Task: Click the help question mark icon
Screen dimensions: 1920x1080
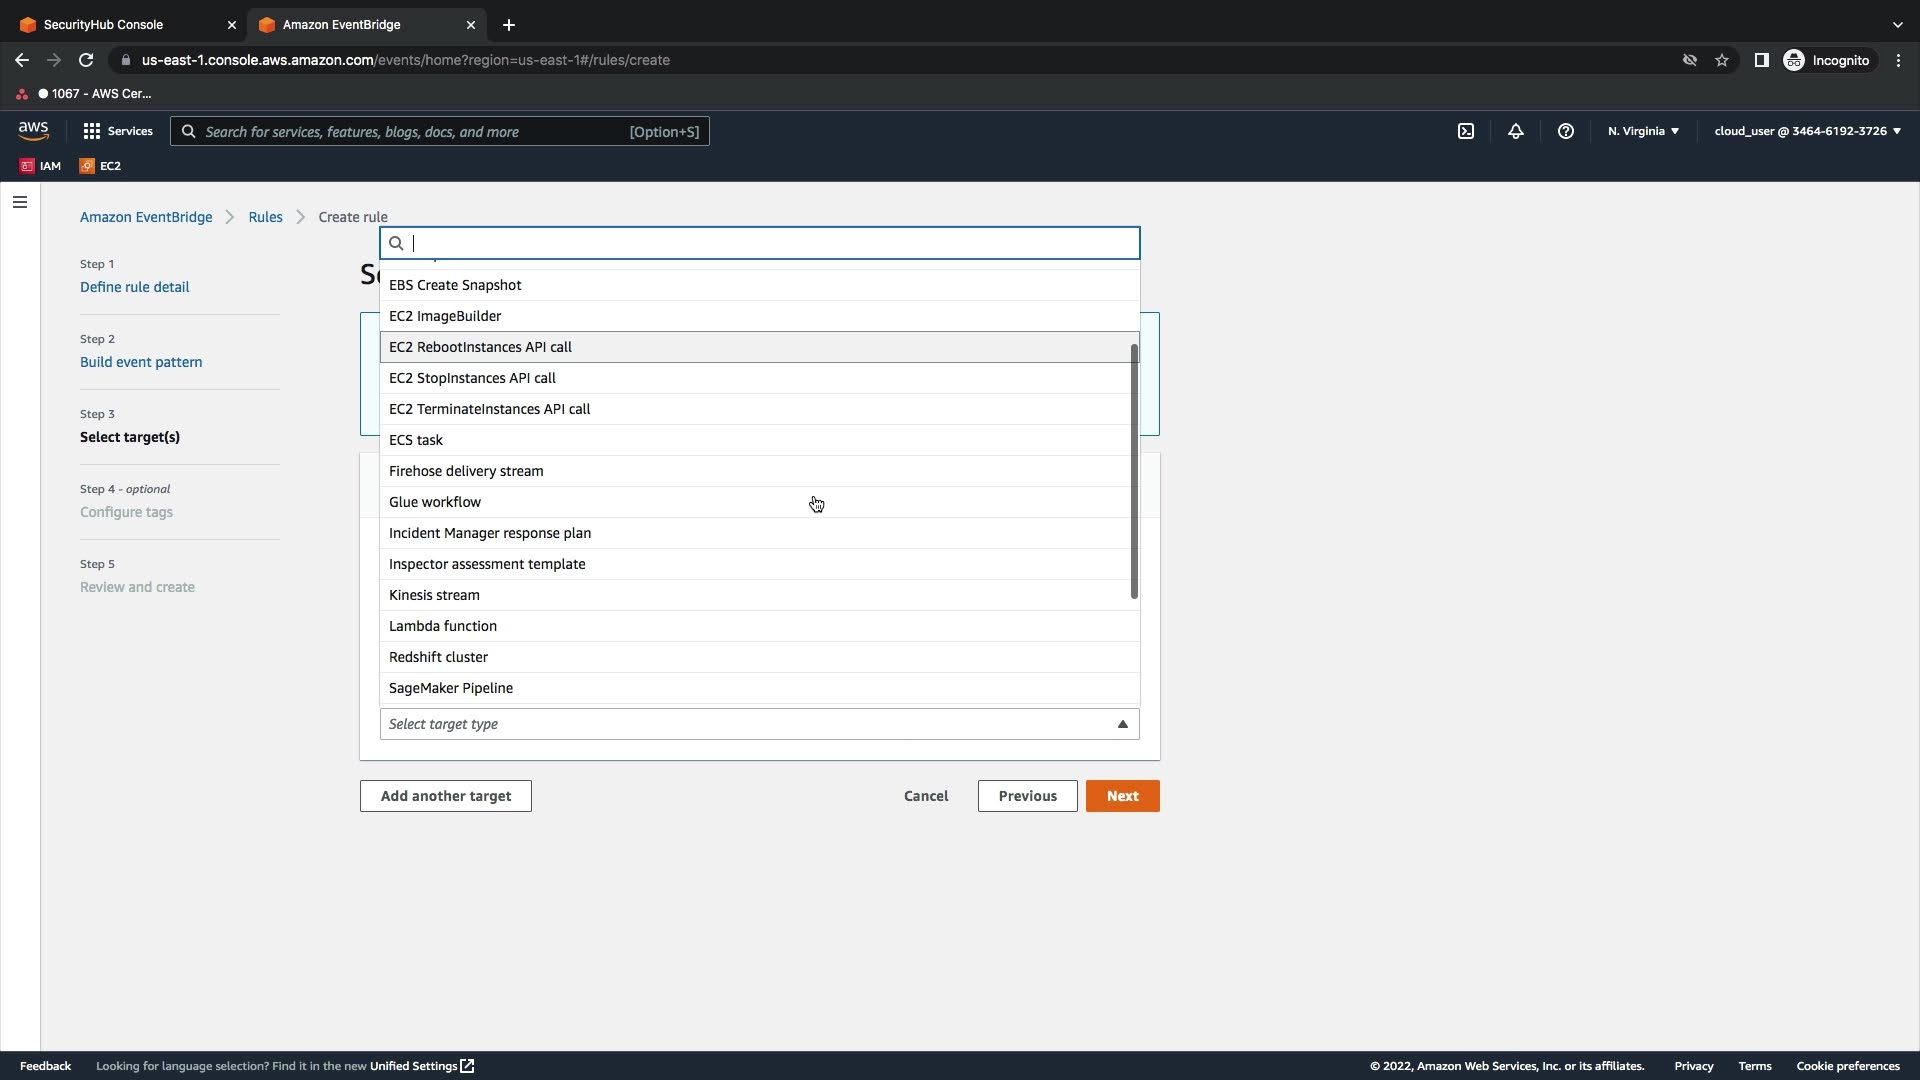Action: (1566, 131)
